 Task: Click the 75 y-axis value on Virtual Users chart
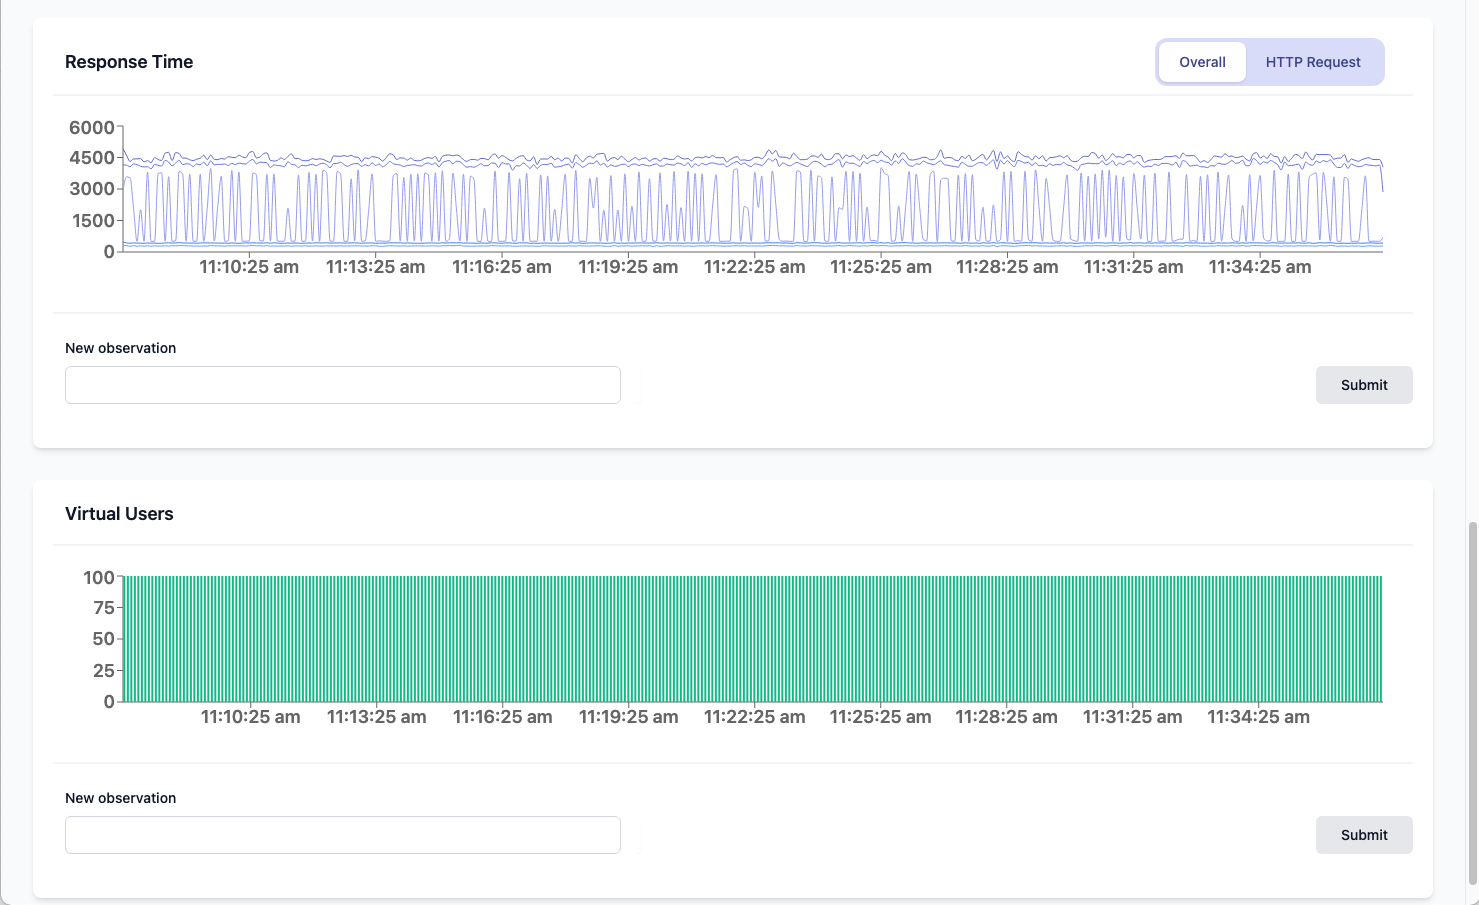pyautogui.click(x=104, y=607)
